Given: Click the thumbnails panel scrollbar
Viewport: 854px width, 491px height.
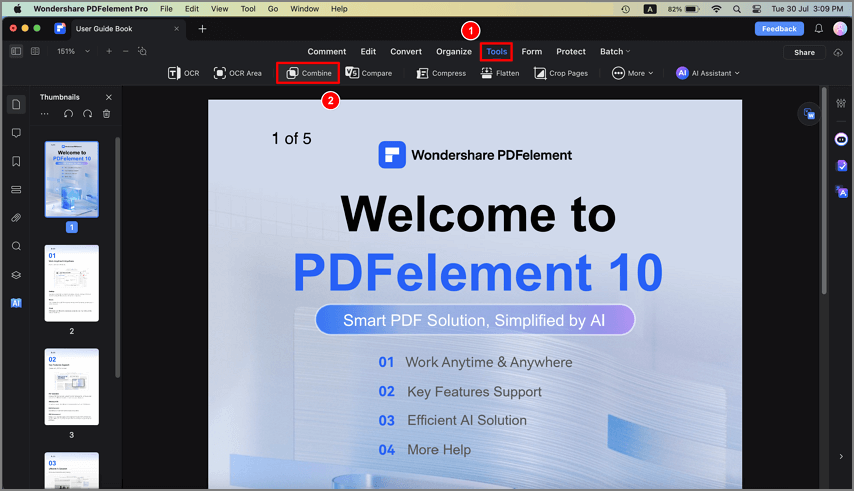Looking at the screenshot, I should (118, 257).
